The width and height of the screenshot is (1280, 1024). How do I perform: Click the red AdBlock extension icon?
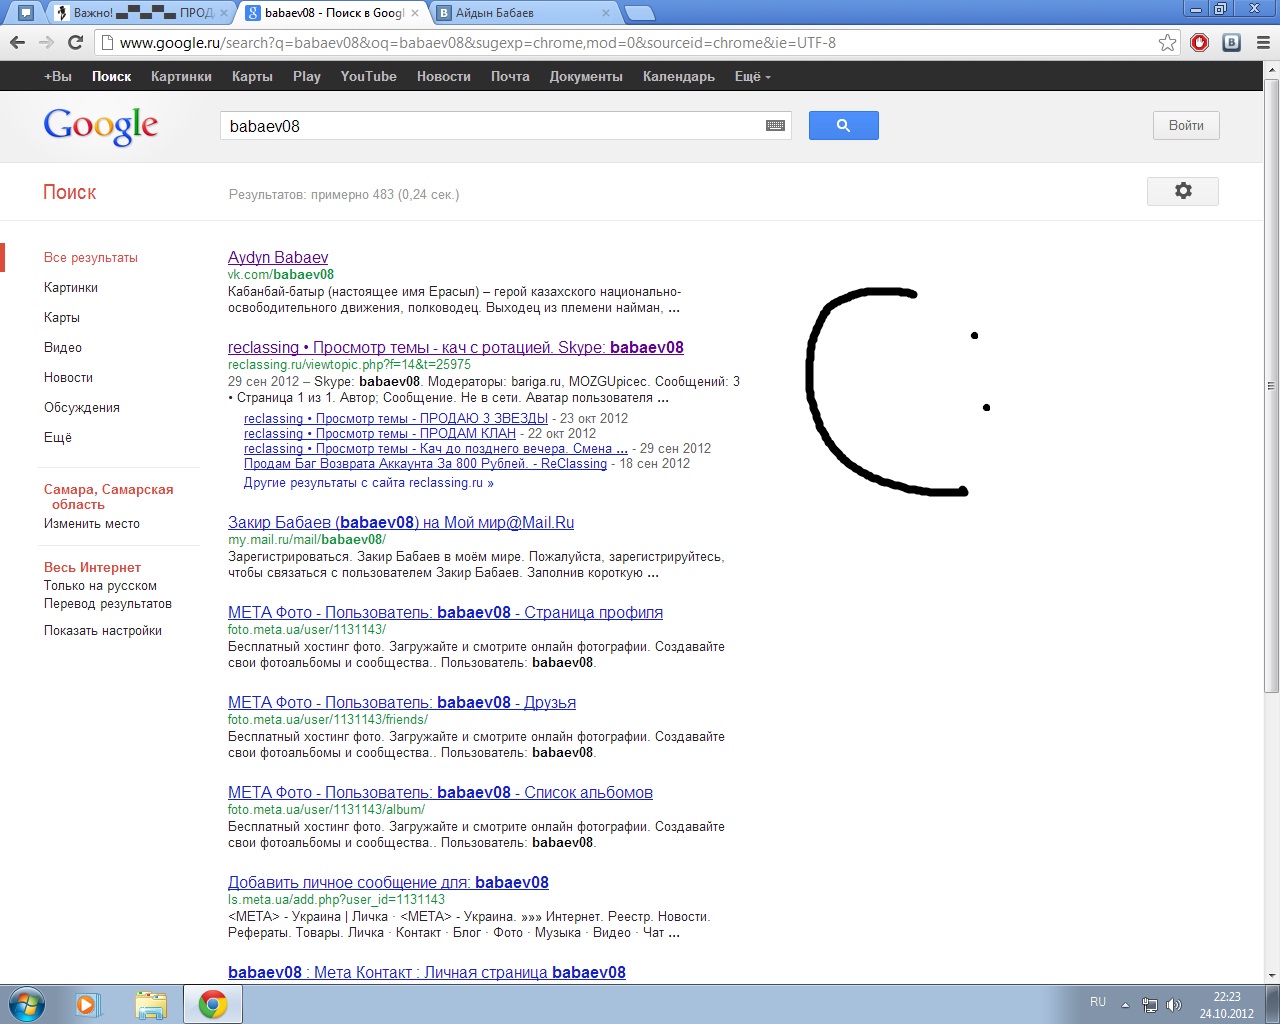coord(1200,42)
